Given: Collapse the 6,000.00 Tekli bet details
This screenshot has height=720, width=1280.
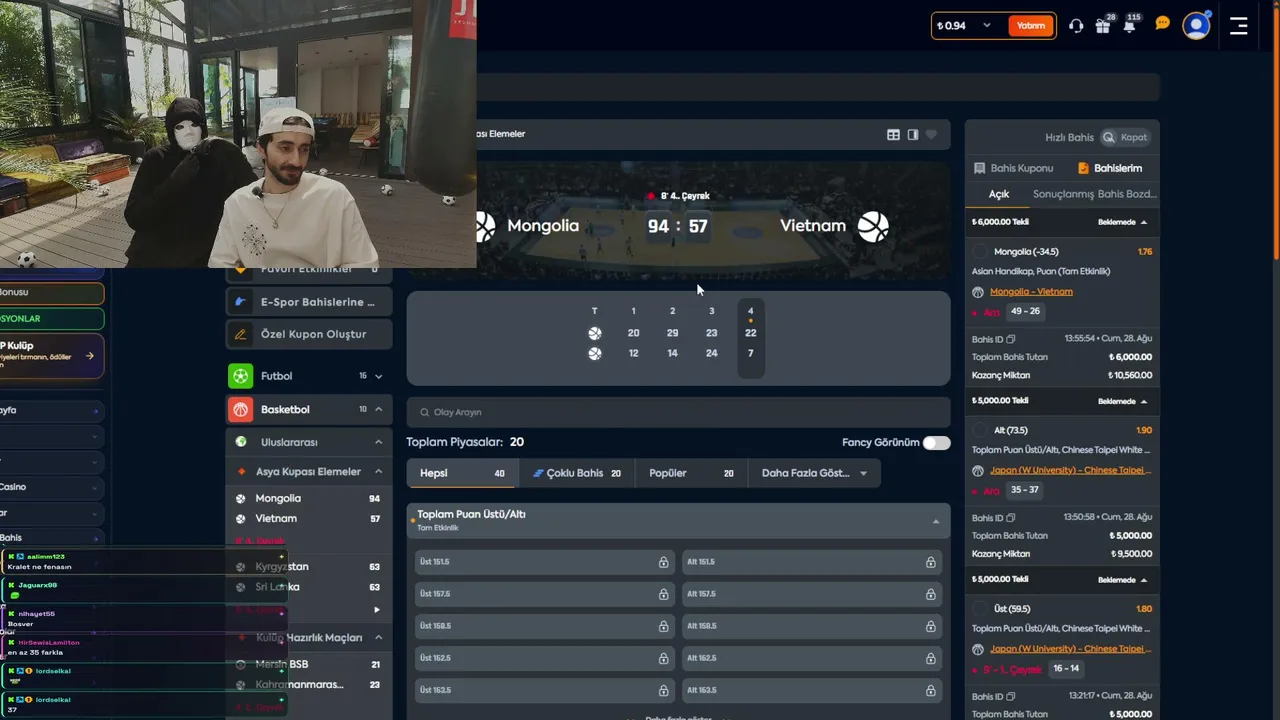Looking at the screenshot, I should click(1144, 222).
